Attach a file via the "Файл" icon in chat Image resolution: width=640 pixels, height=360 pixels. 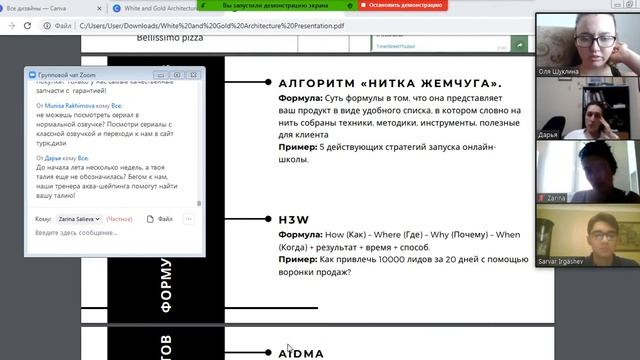pos(160,219)
